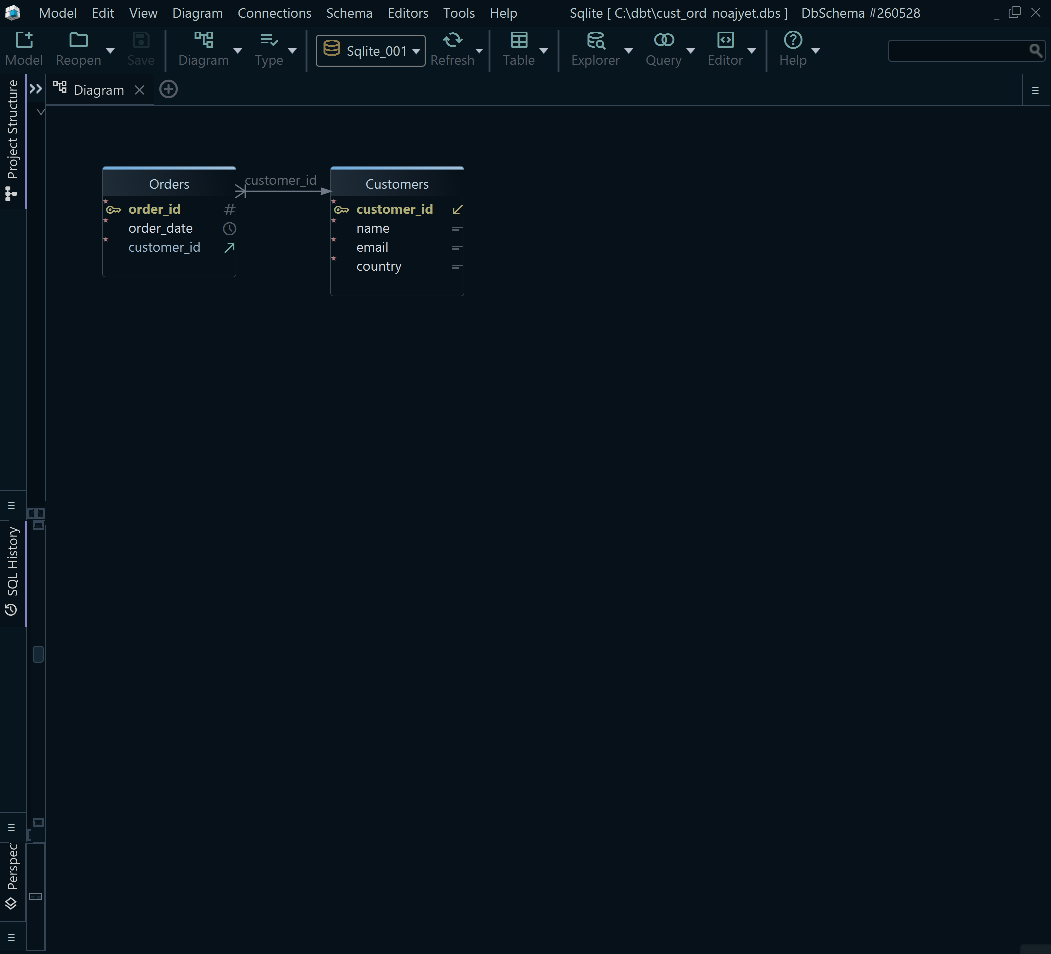Open the Diagram menu
The image size is (1051, 954).
[x=197, y=13]
